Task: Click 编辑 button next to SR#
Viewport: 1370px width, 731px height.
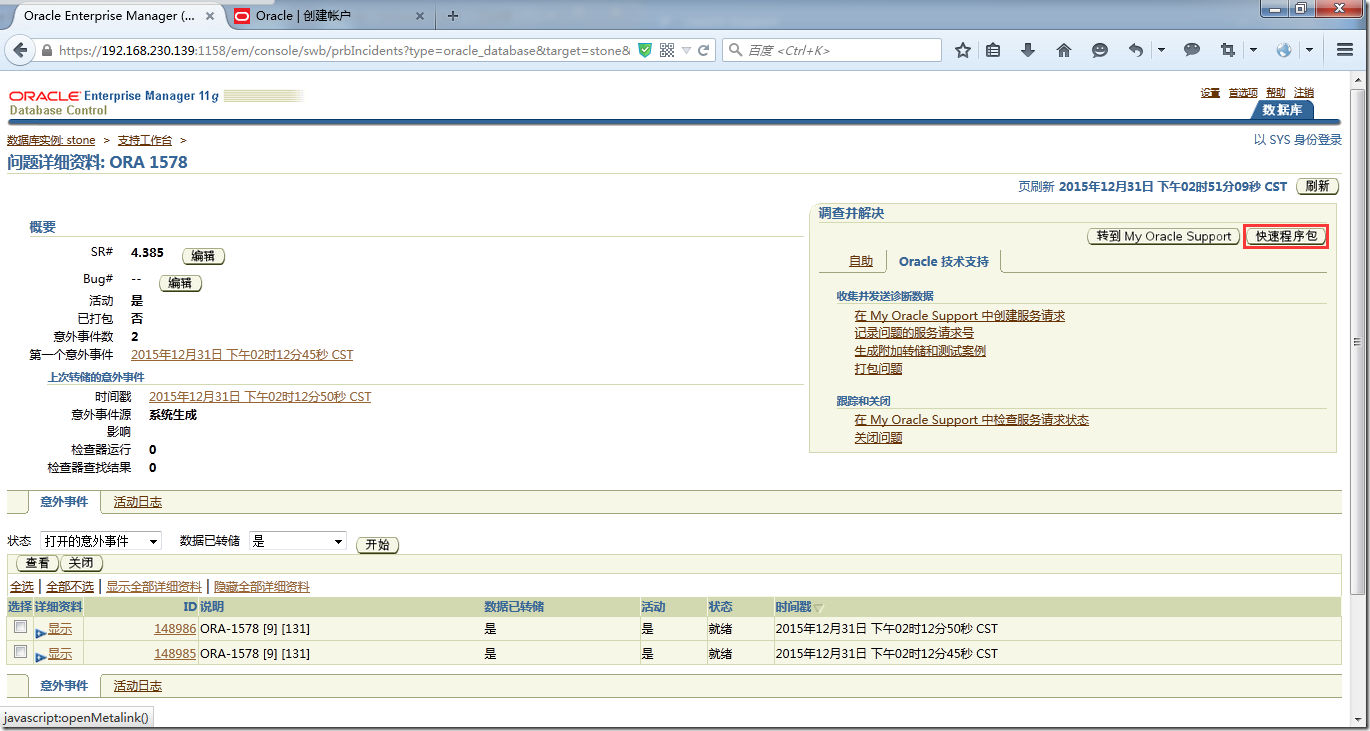Action: 203,256
